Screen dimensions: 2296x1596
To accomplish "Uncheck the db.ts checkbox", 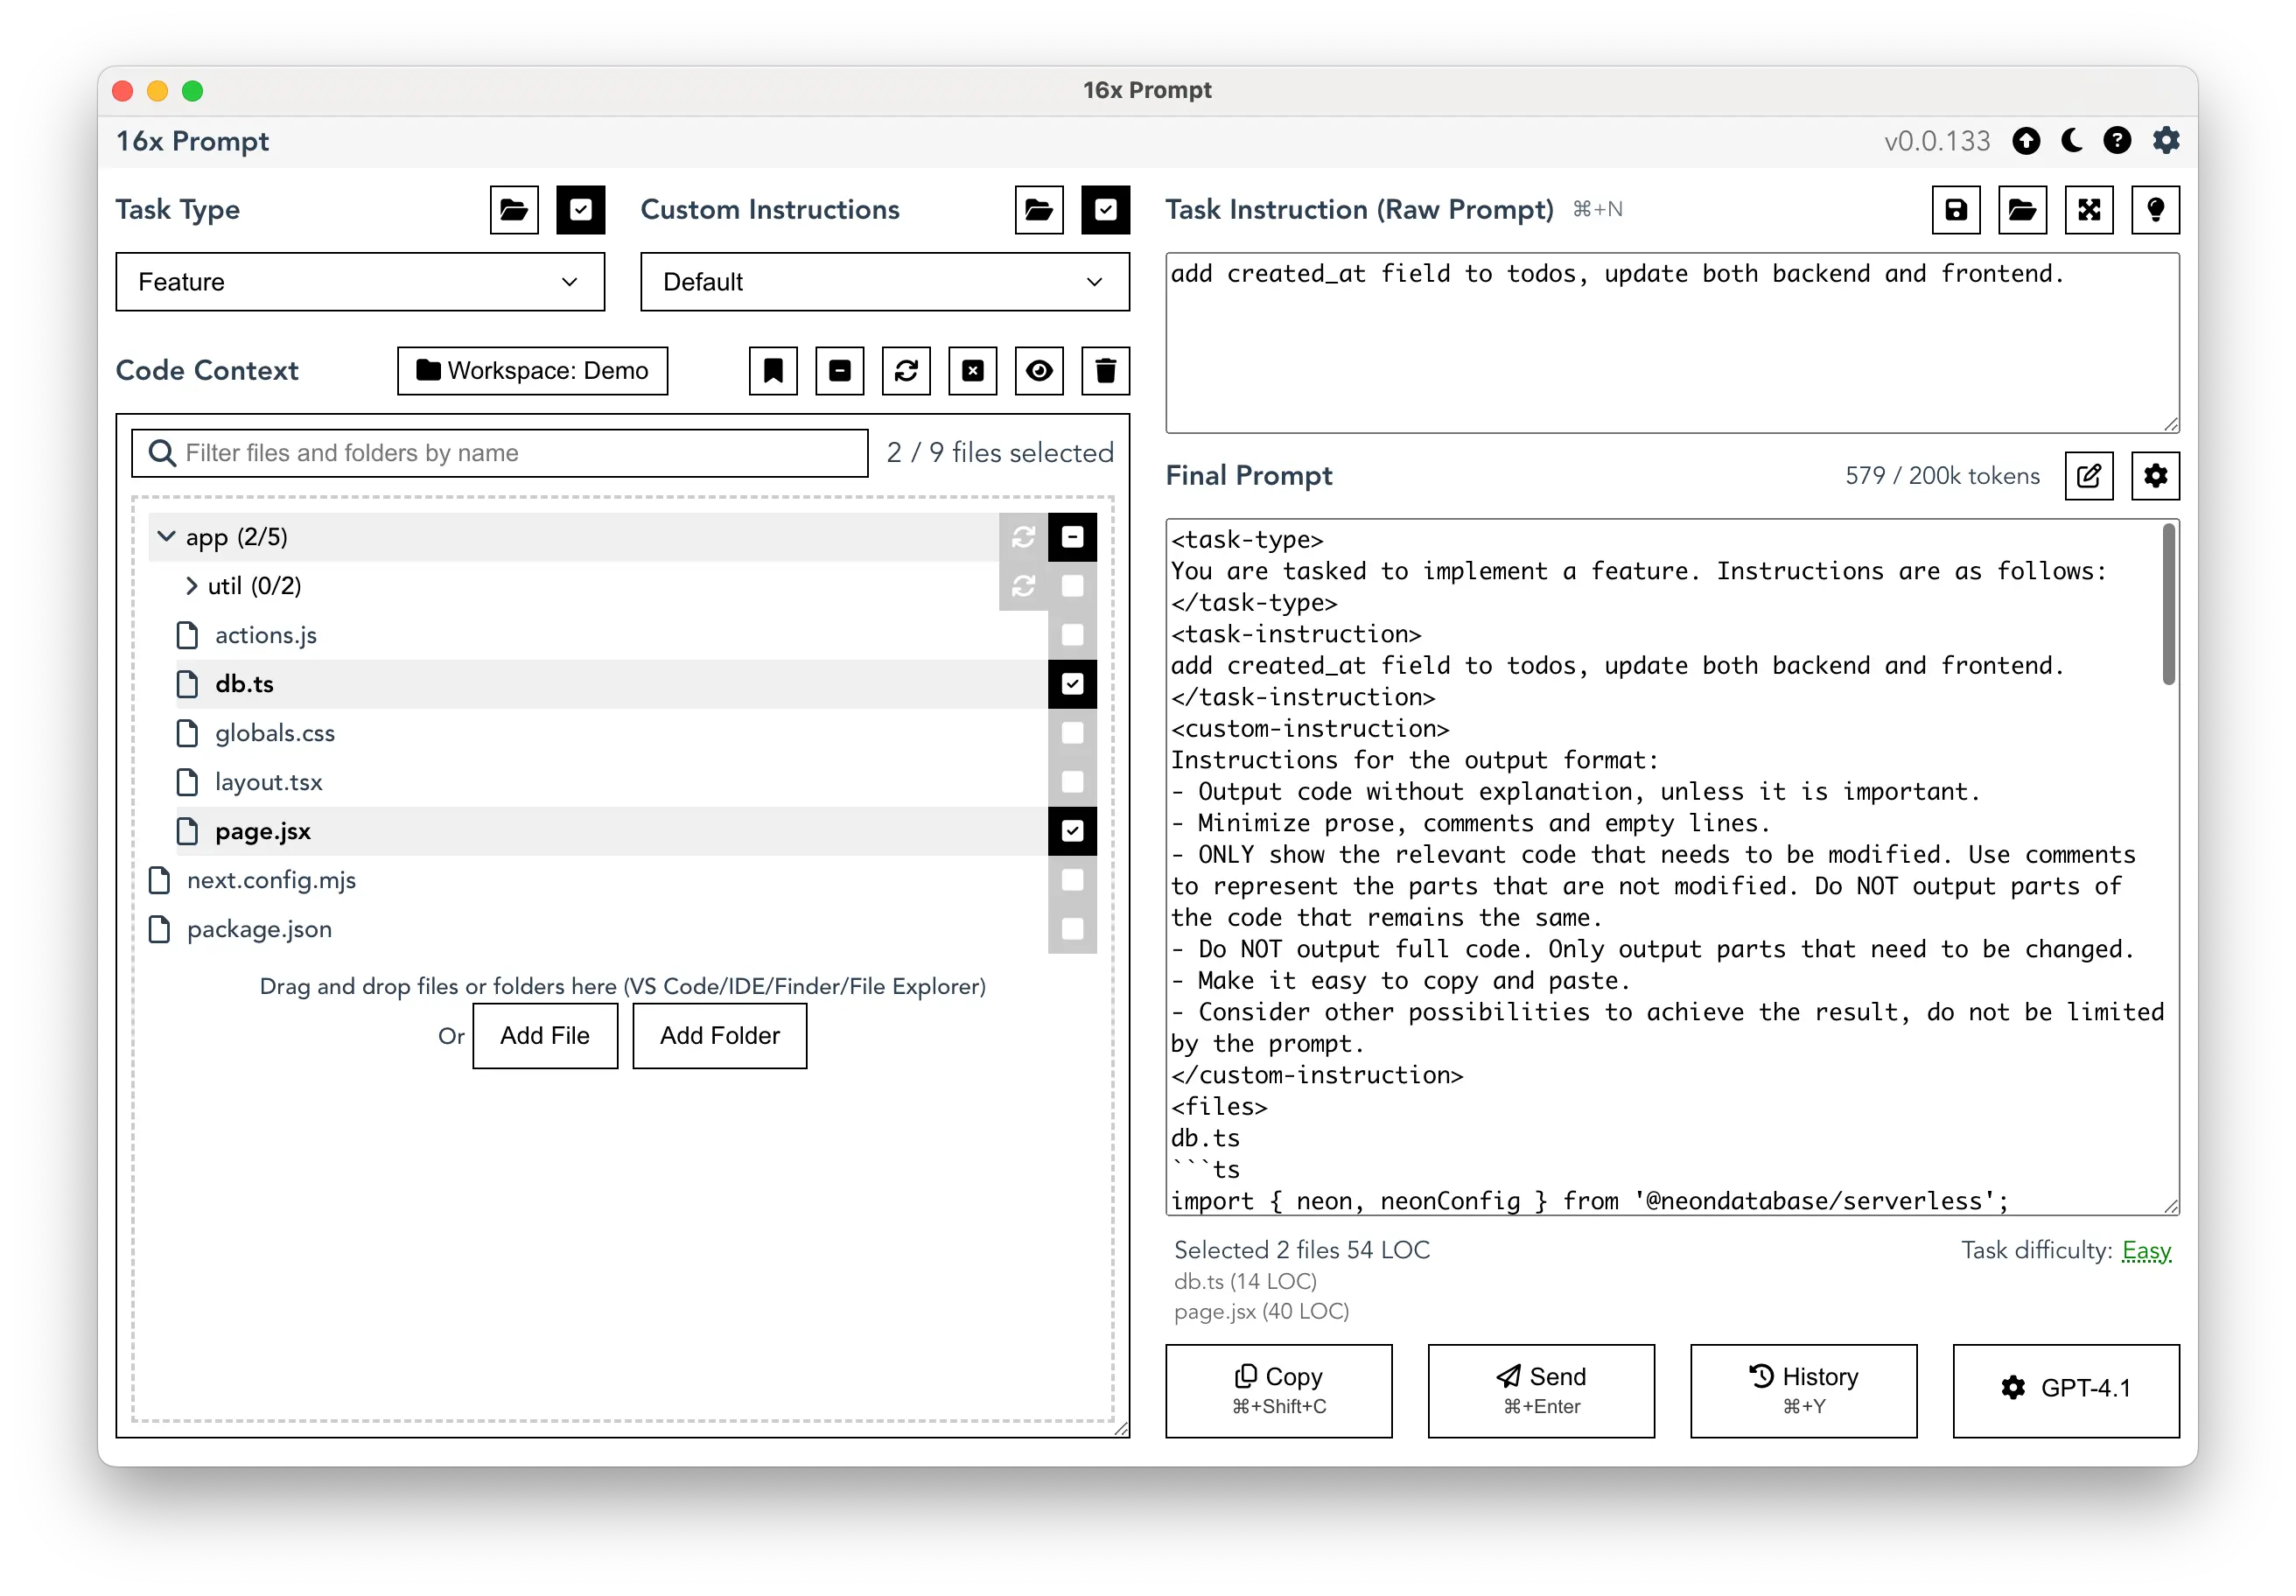I will coord(1072,684).
